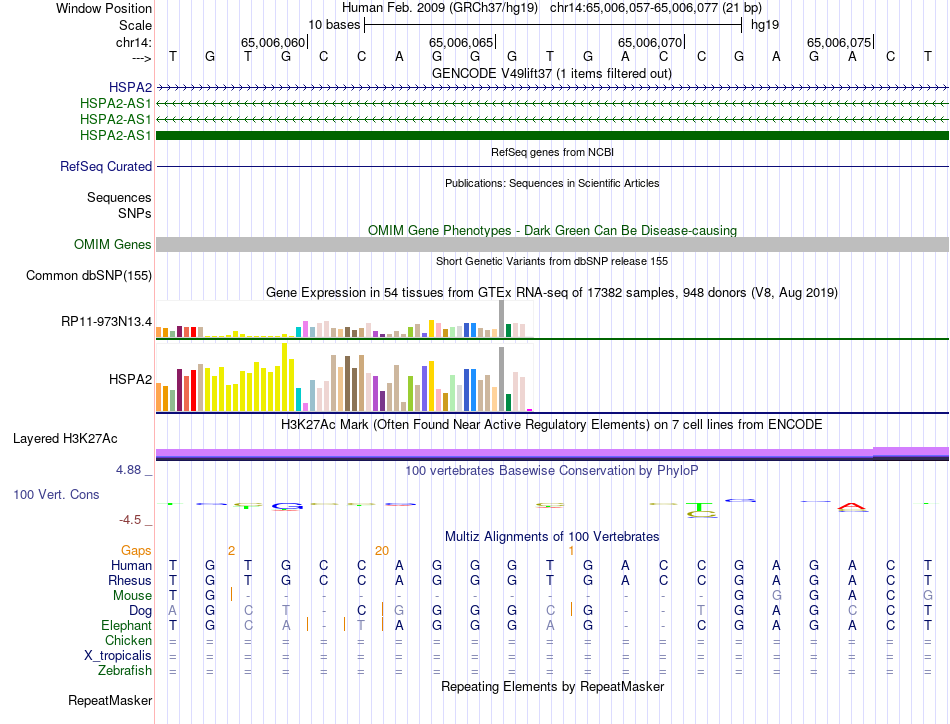Click the X_tropicalis alignment row label

pos(118,656)
